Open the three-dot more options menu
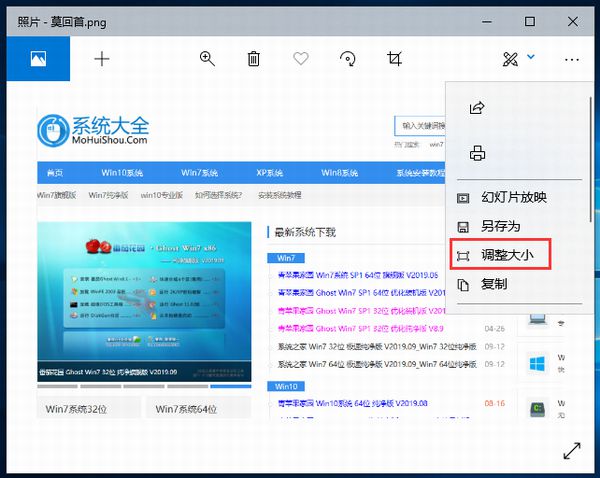Viewport: 600px width, 478px height. [571, 59]
